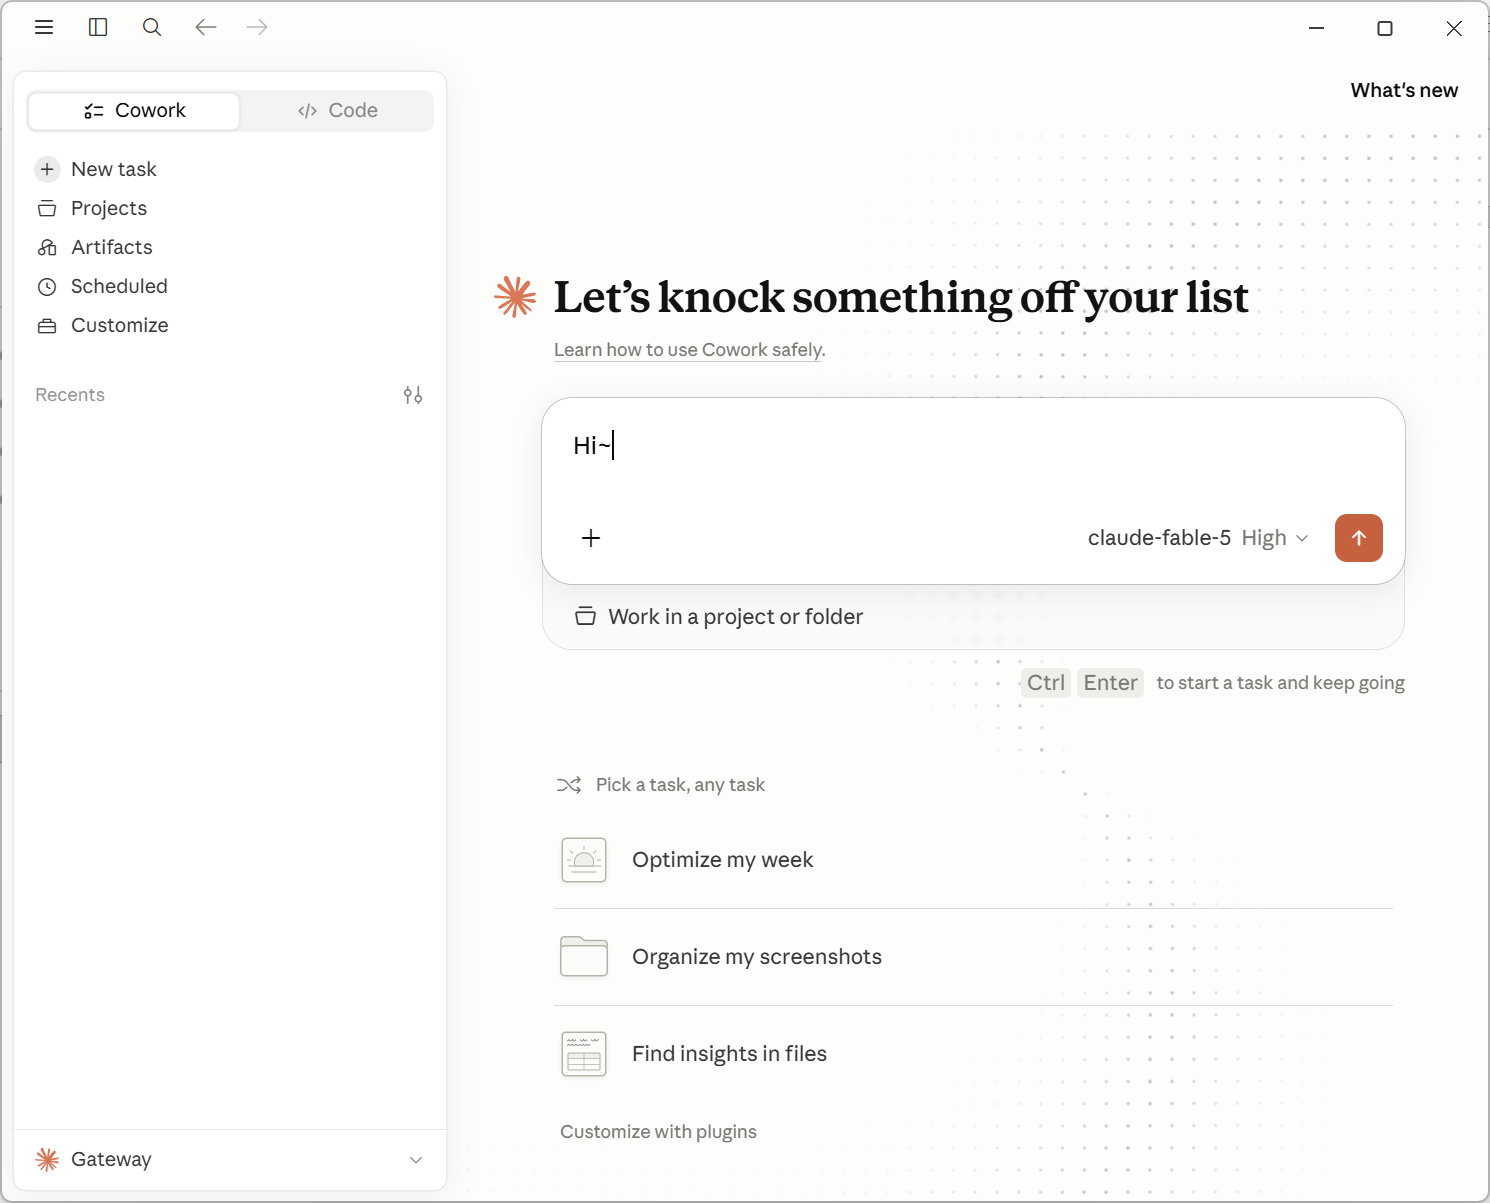Viewport: 1490px width, 1203px height.
Task: Close the application window
Action: pos(1454,28)
